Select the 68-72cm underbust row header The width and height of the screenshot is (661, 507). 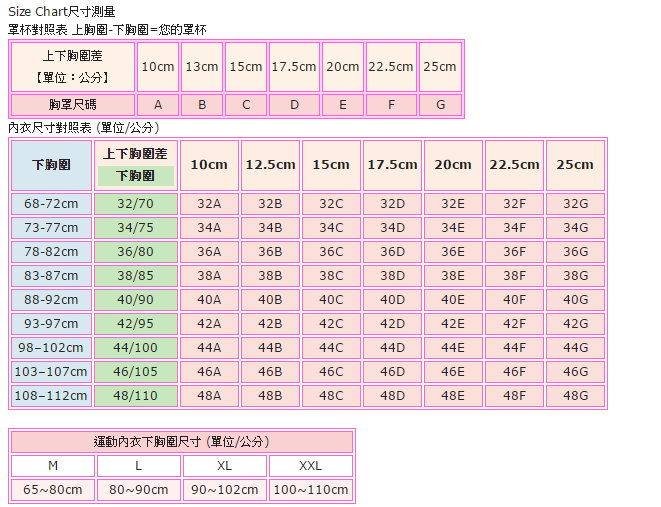[51, 203]
